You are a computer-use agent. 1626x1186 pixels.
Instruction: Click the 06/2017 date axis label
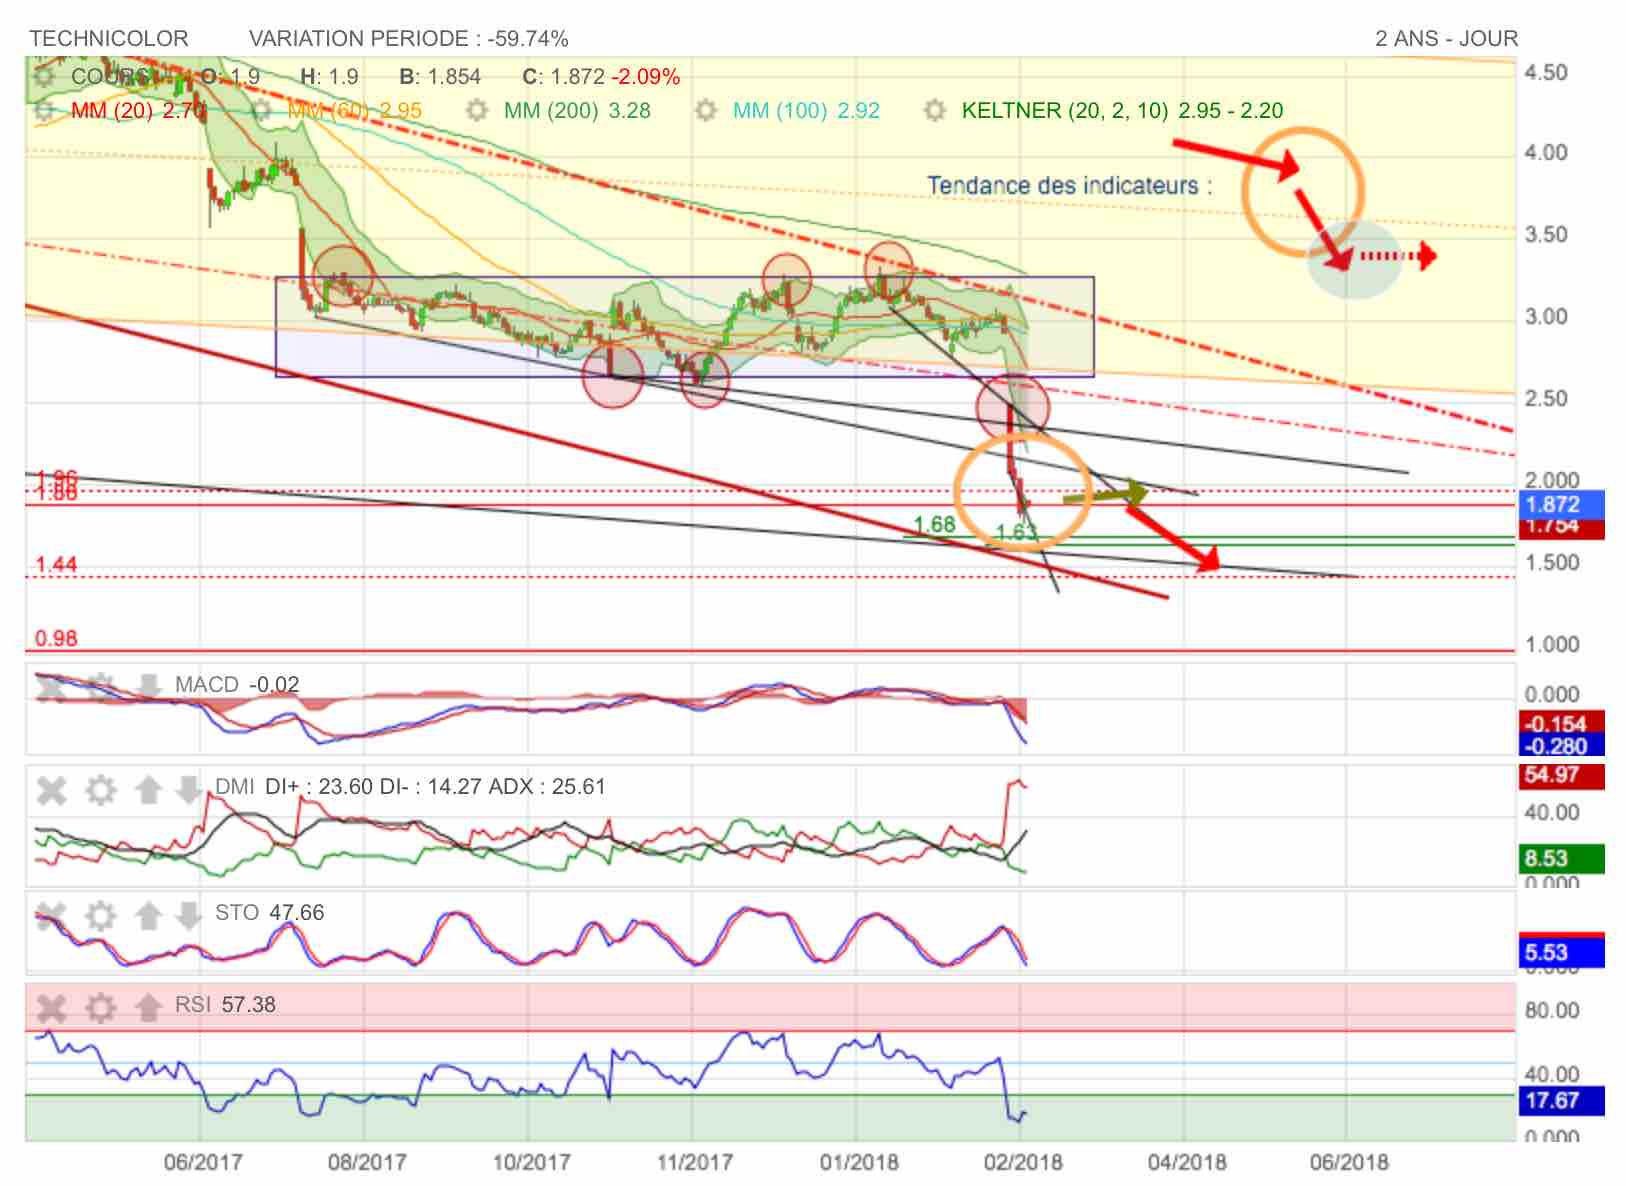click(x=203, y=1162)
